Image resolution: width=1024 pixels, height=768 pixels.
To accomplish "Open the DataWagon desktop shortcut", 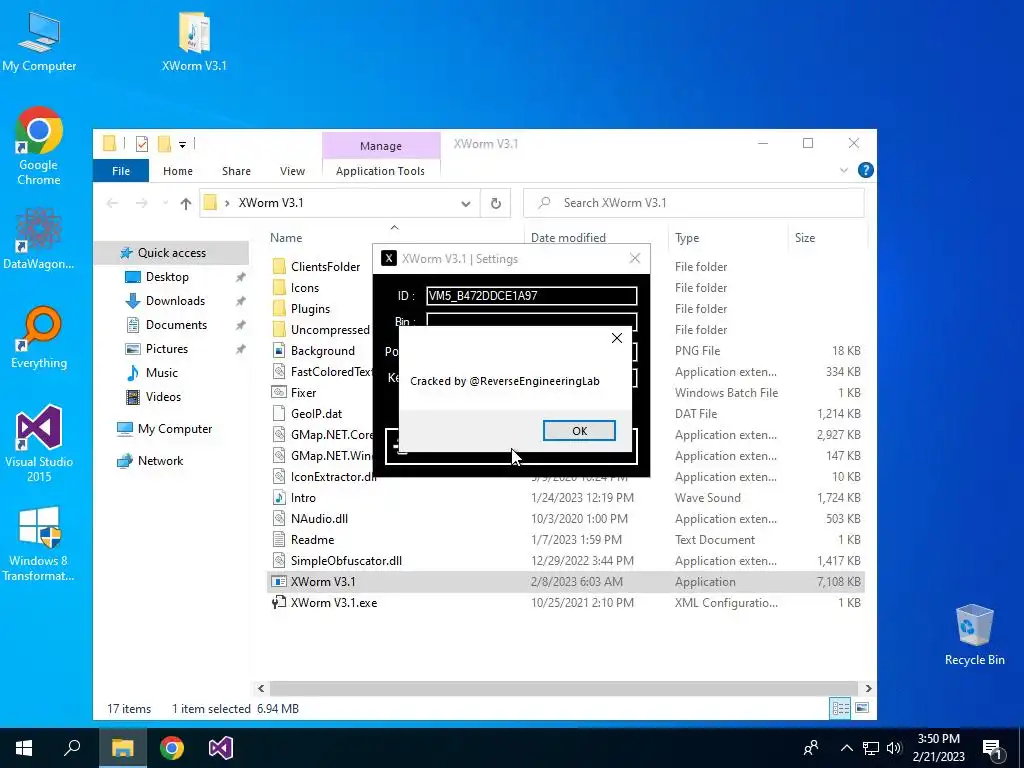I will (39, 238).
